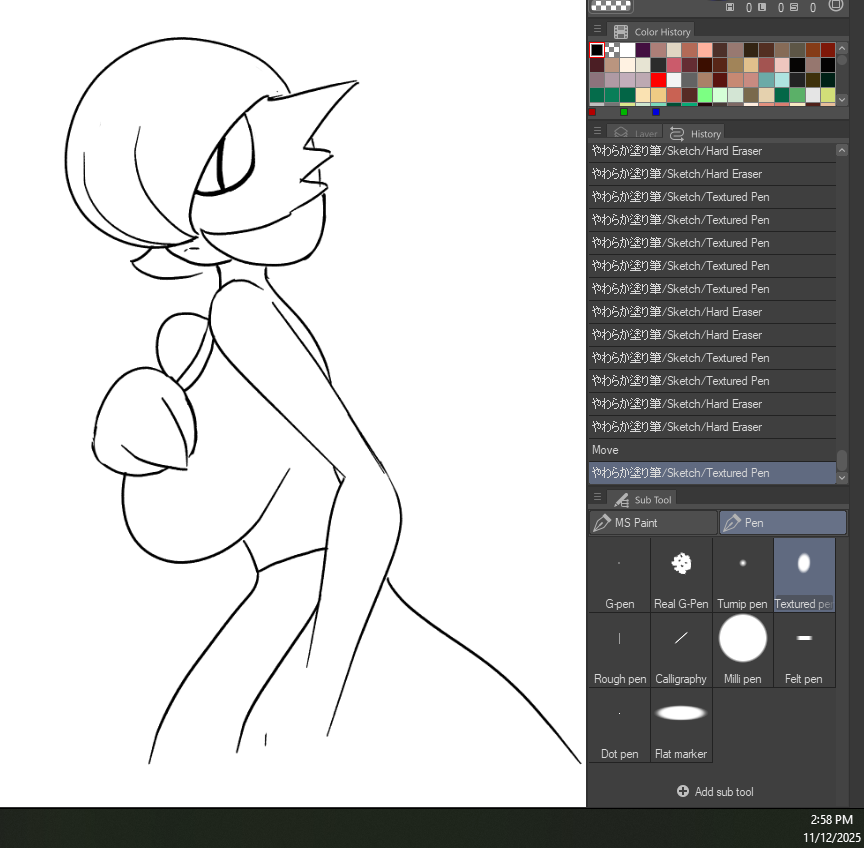Select the Flat marker sub tool

[x=681, y=725]
